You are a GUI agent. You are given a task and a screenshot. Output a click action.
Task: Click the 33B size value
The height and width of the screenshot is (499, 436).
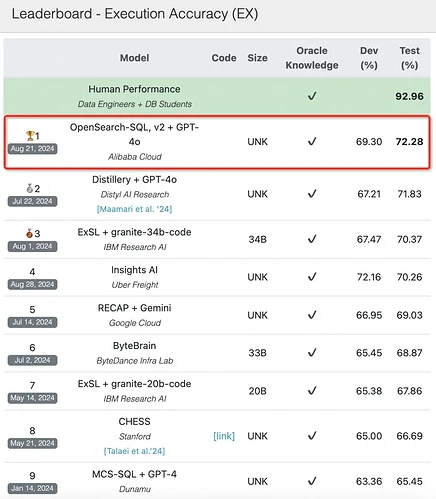[x=257, y=353]
